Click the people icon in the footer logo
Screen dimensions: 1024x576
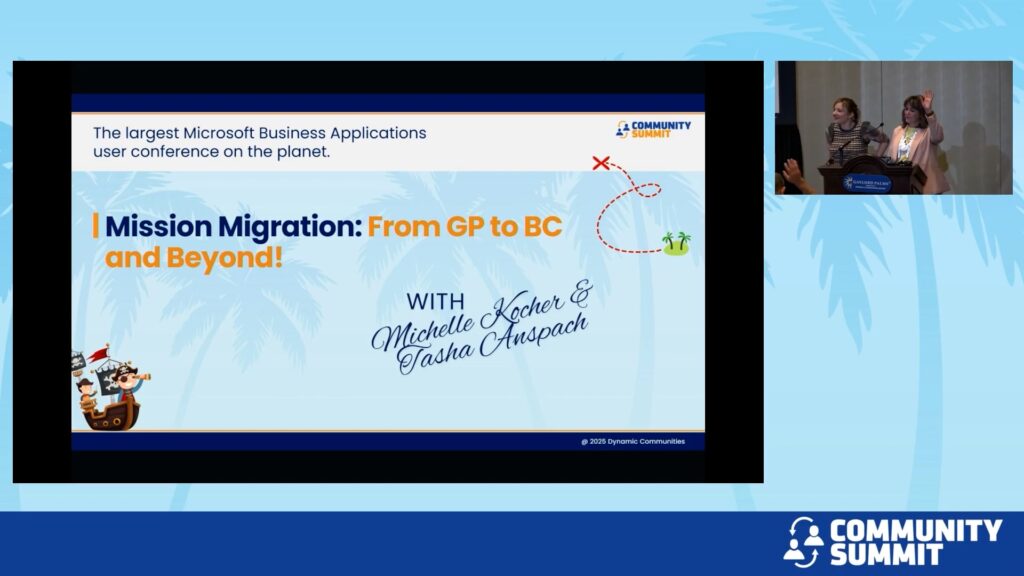[x=803, y=540]
